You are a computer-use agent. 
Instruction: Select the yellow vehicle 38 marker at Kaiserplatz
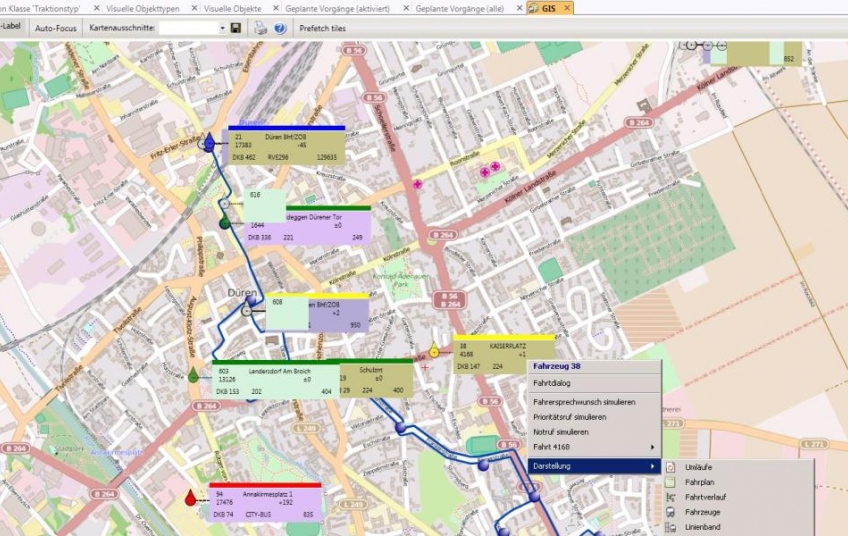(x=434, y=351)
